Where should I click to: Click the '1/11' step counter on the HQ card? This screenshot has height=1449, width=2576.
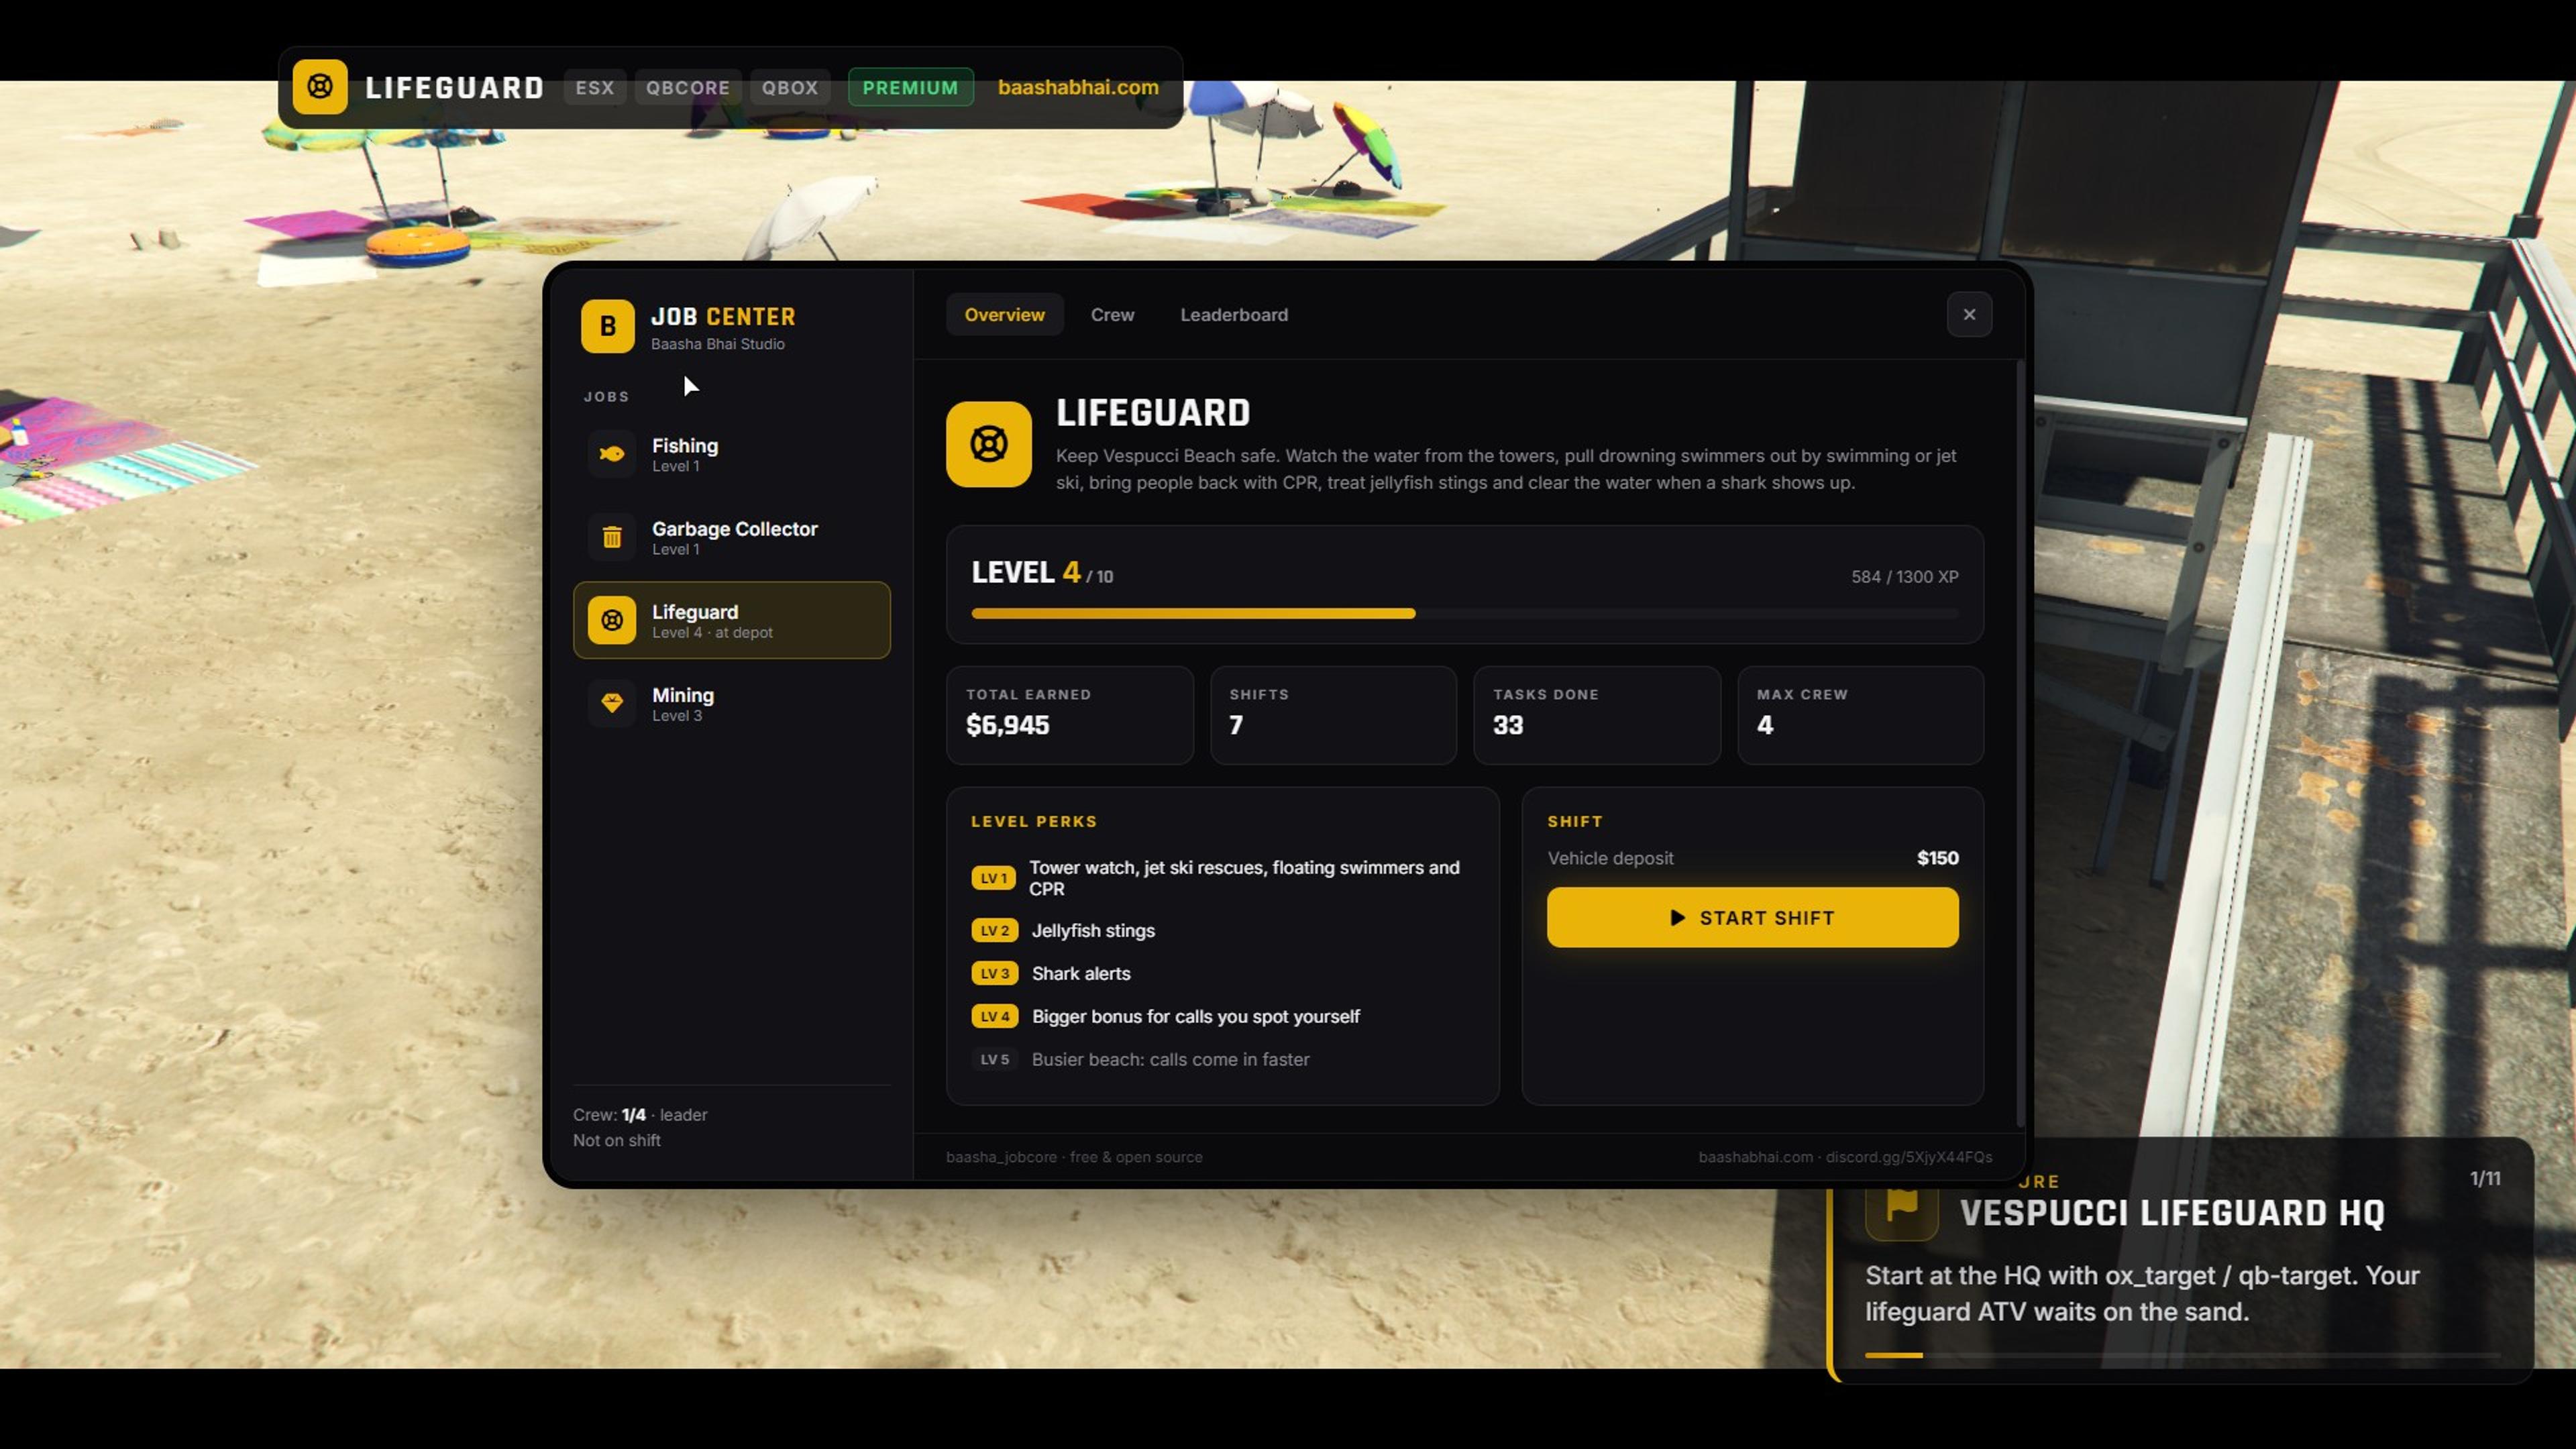[x=2485, y=1178]
